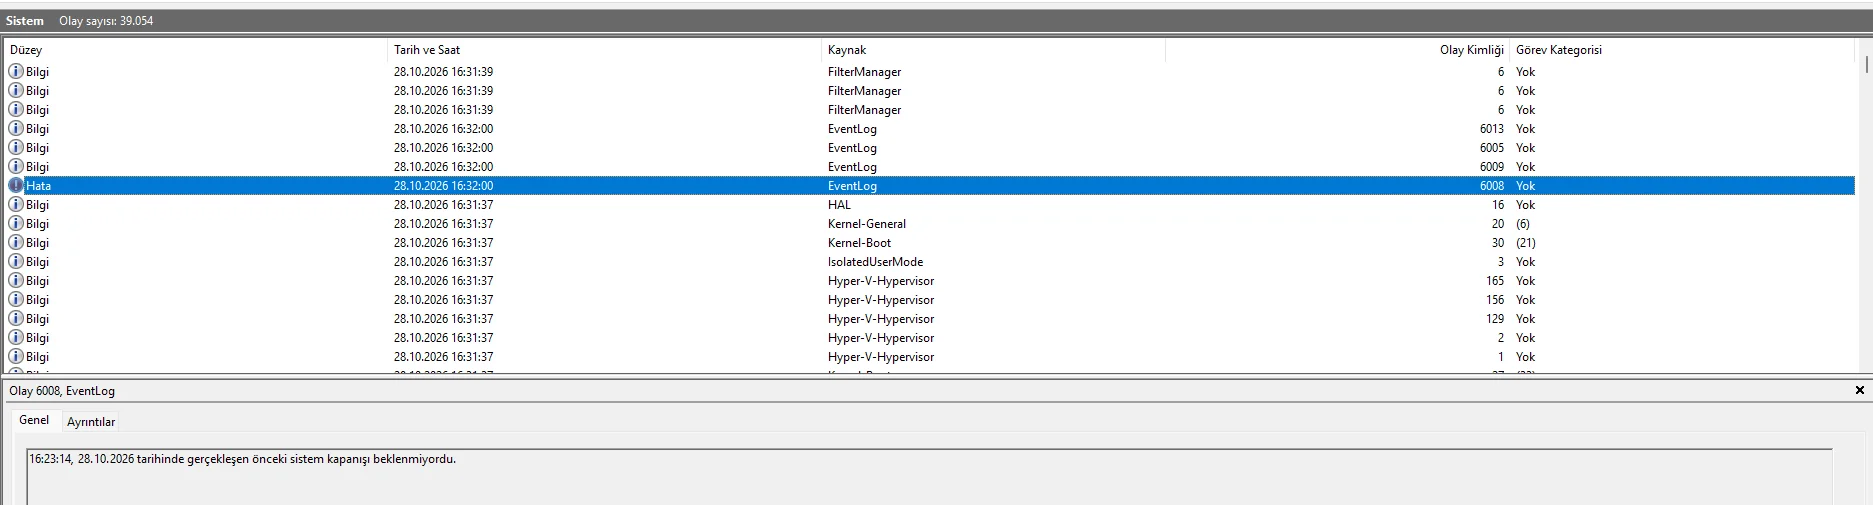Click the Görev Kategorisi column header
Image resolution: width=1873 pixels, height=505 pixels.
(x=1683, y=50)
